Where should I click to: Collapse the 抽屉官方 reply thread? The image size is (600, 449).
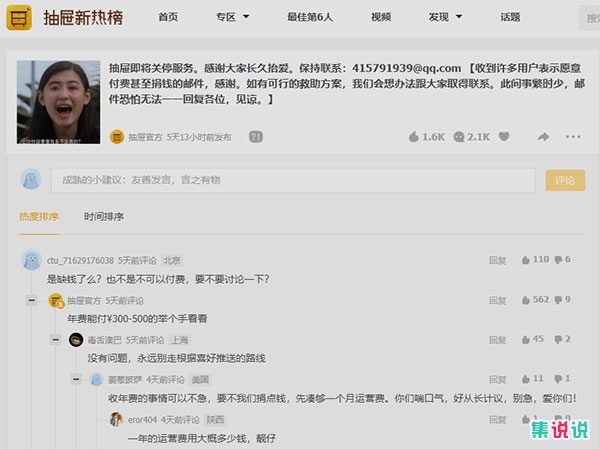coord(32,300)
